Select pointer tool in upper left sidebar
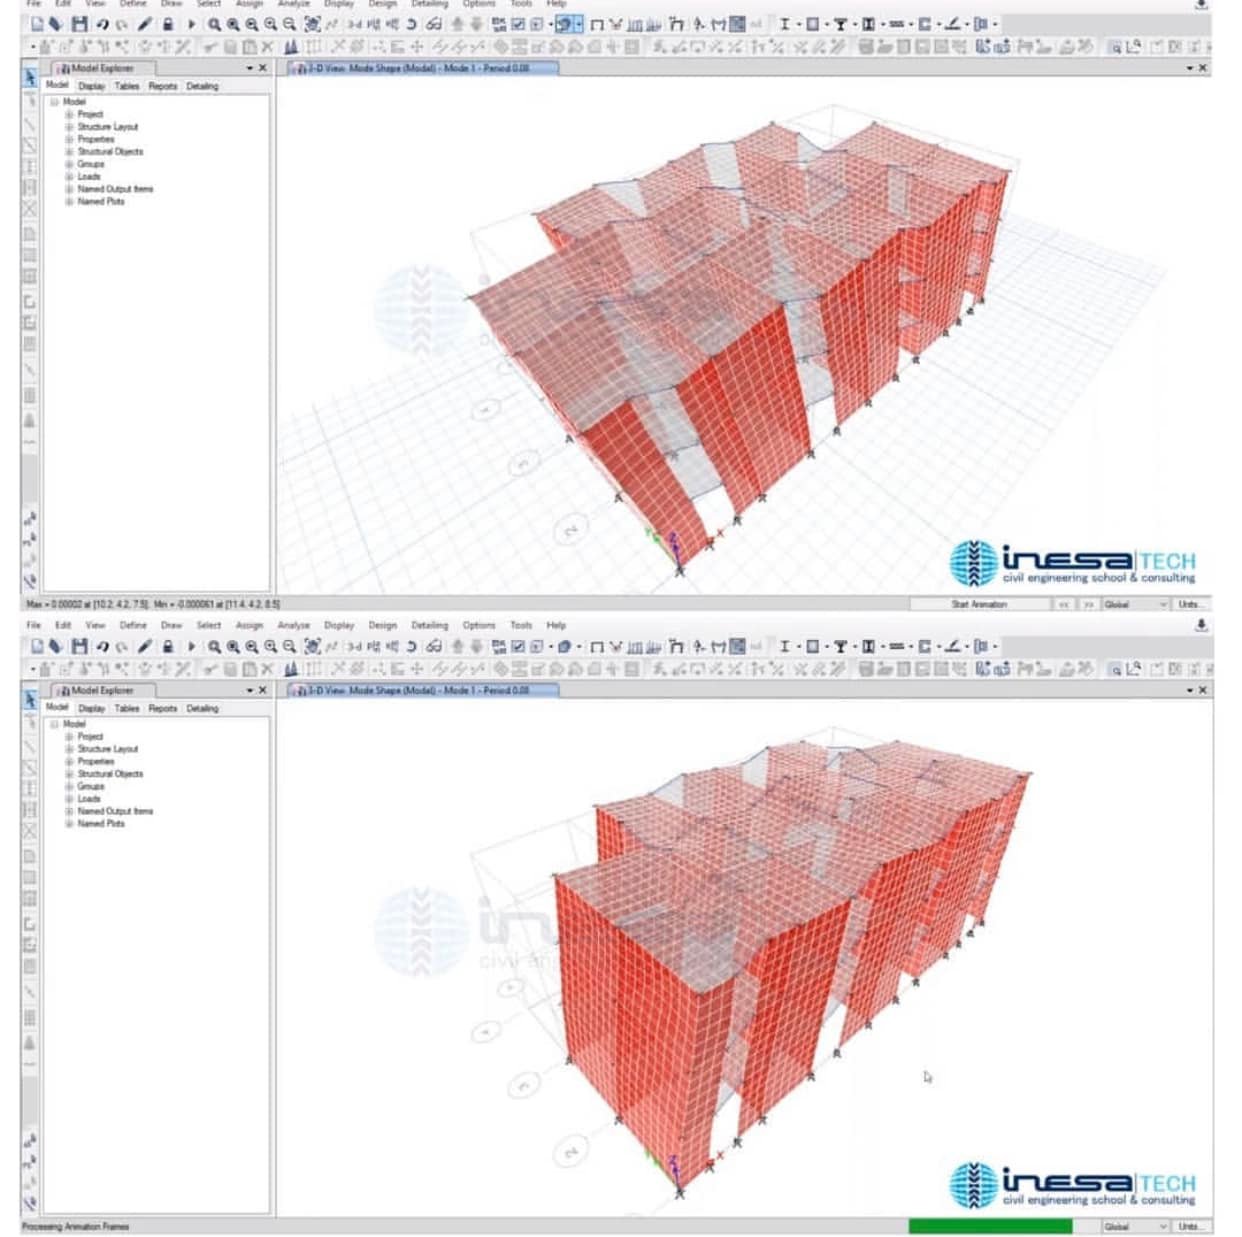The height and width of the screenshot is (1237, 1242). 30,77
